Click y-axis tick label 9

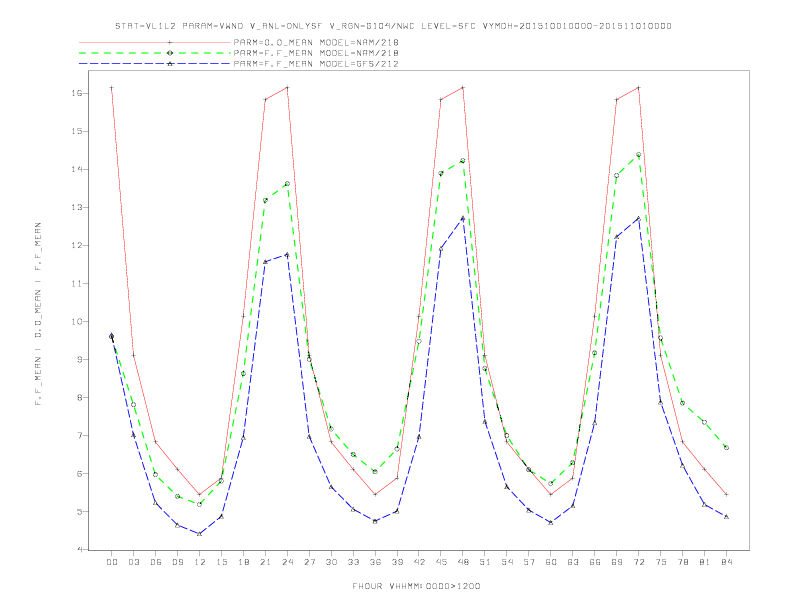coord(80,360)
